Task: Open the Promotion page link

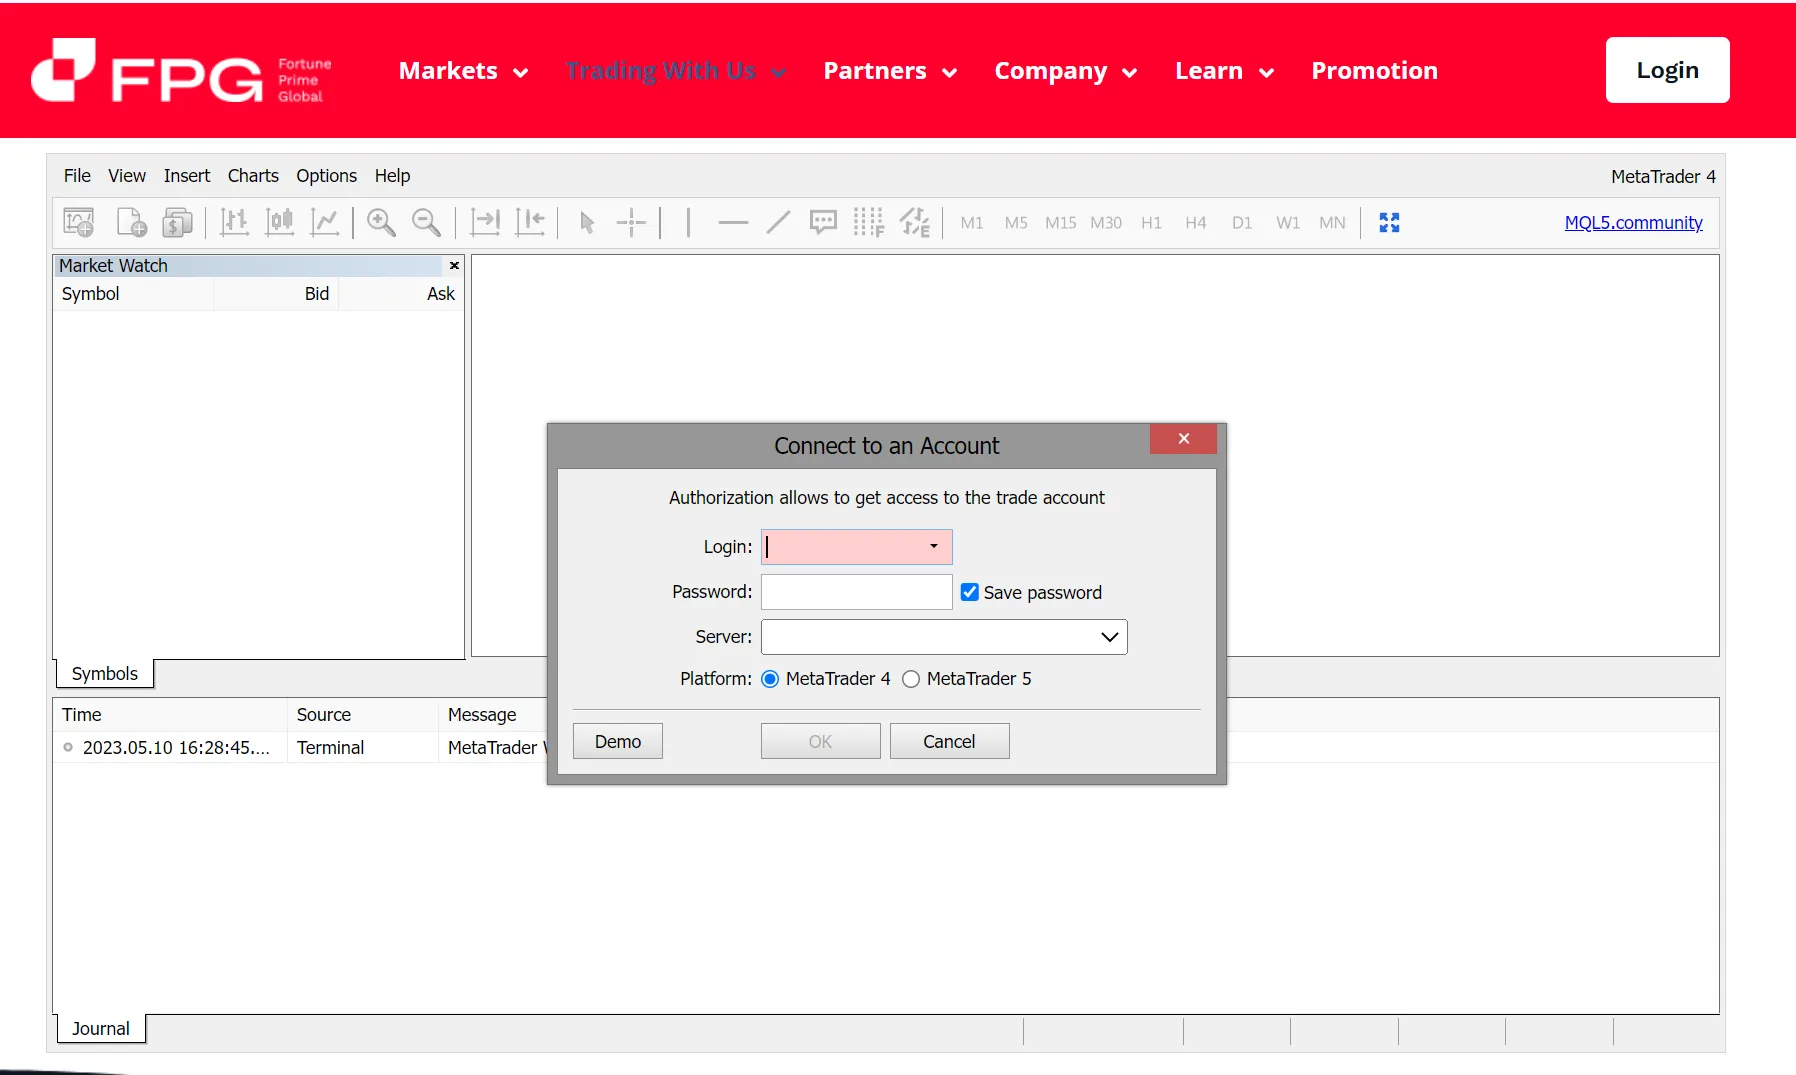Action: tap(1375, 71)
